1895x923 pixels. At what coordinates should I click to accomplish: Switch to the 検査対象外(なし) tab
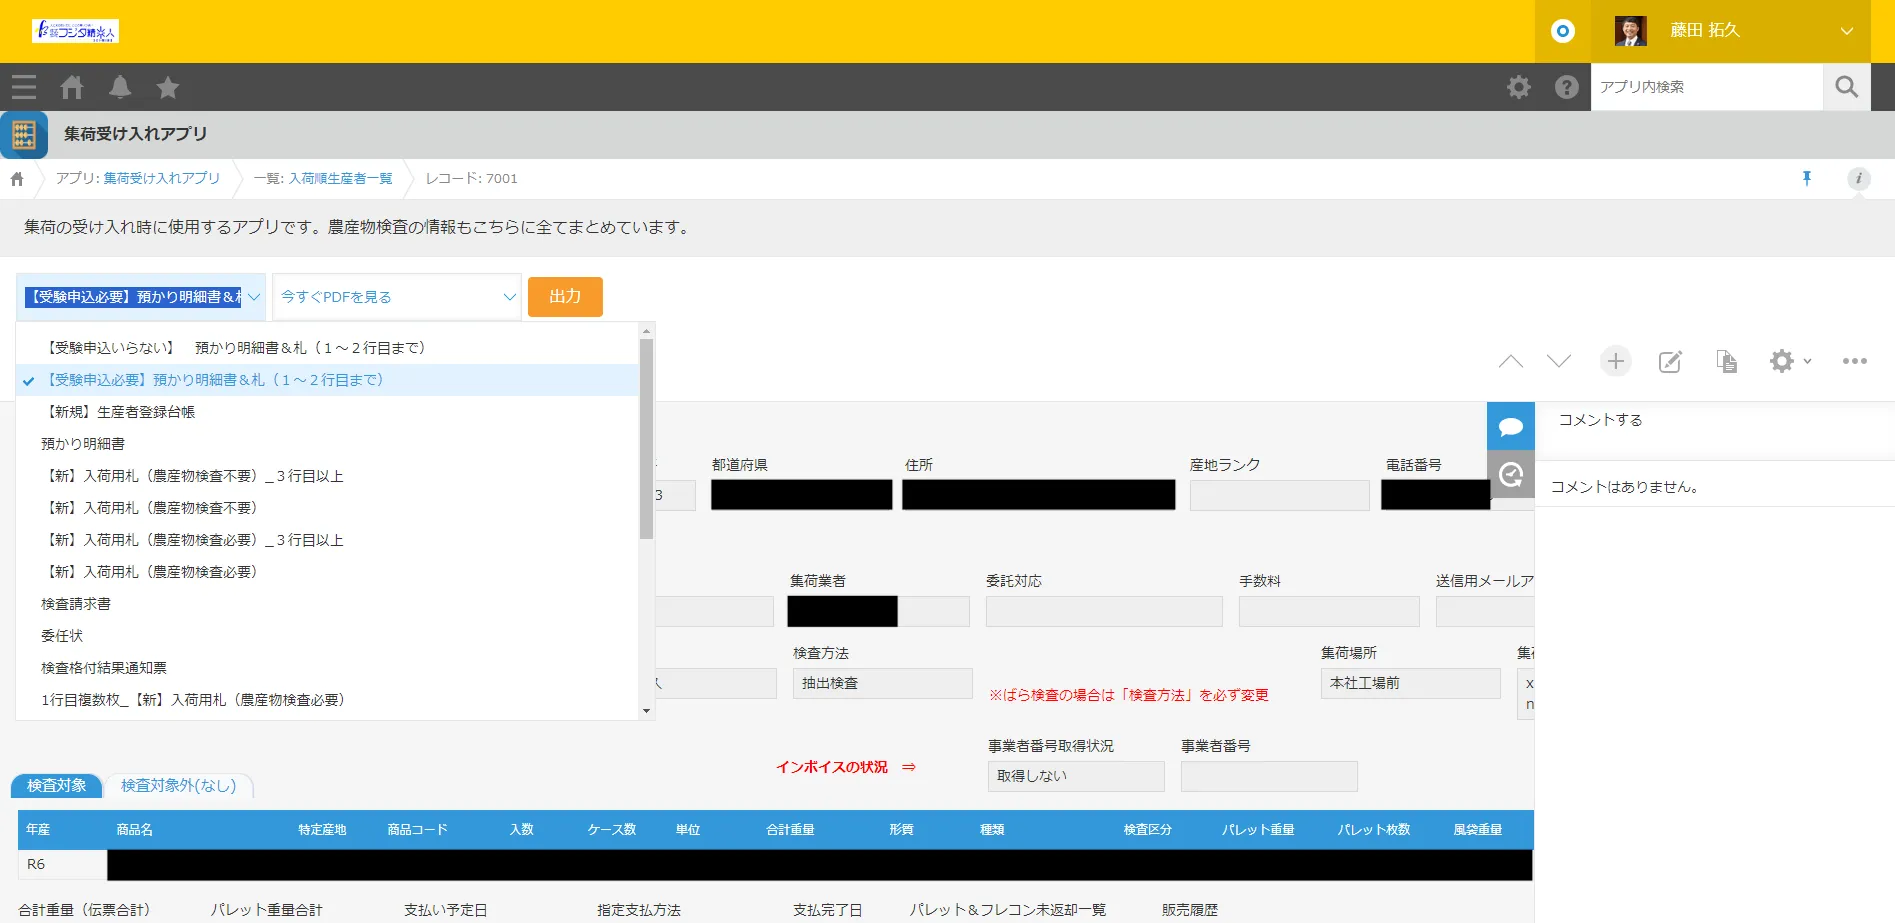[x=179, y=786]
